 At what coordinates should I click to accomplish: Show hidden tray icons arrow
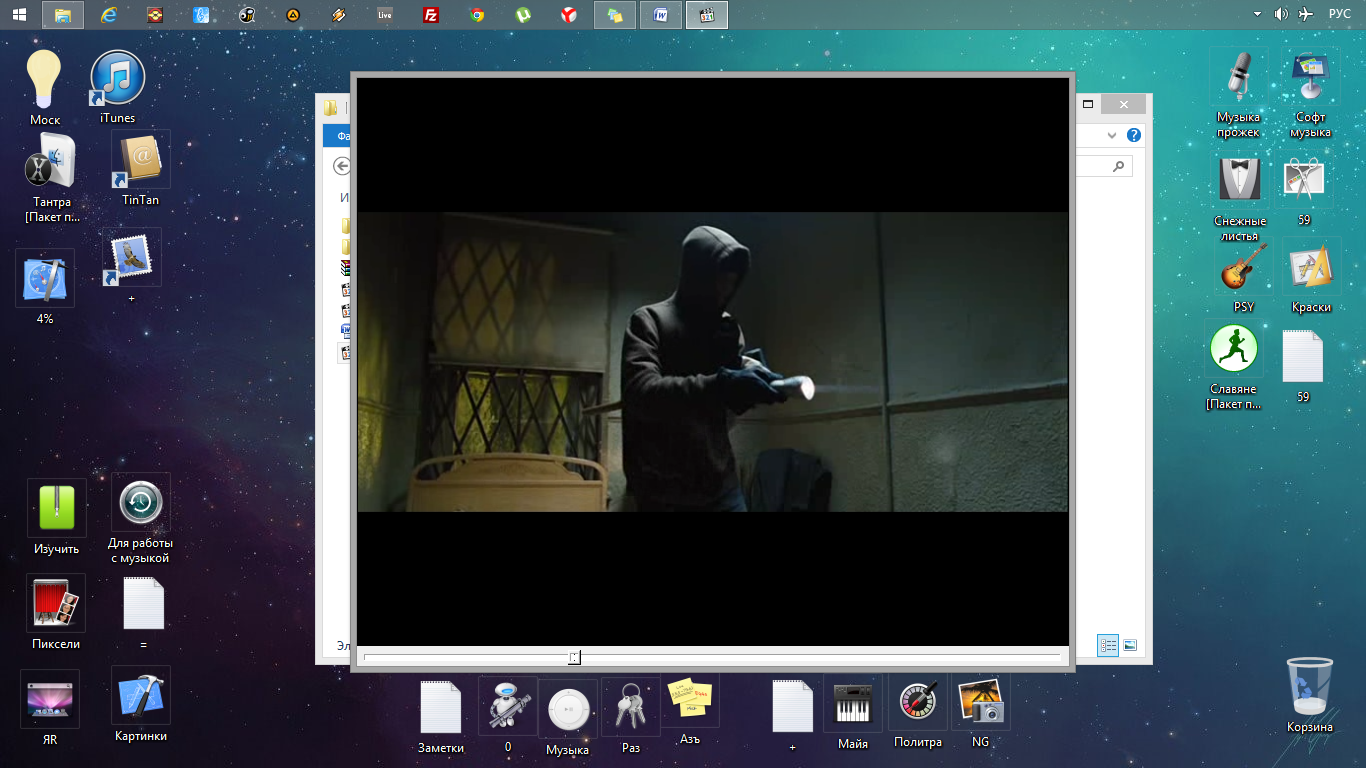click(1257, 14)
